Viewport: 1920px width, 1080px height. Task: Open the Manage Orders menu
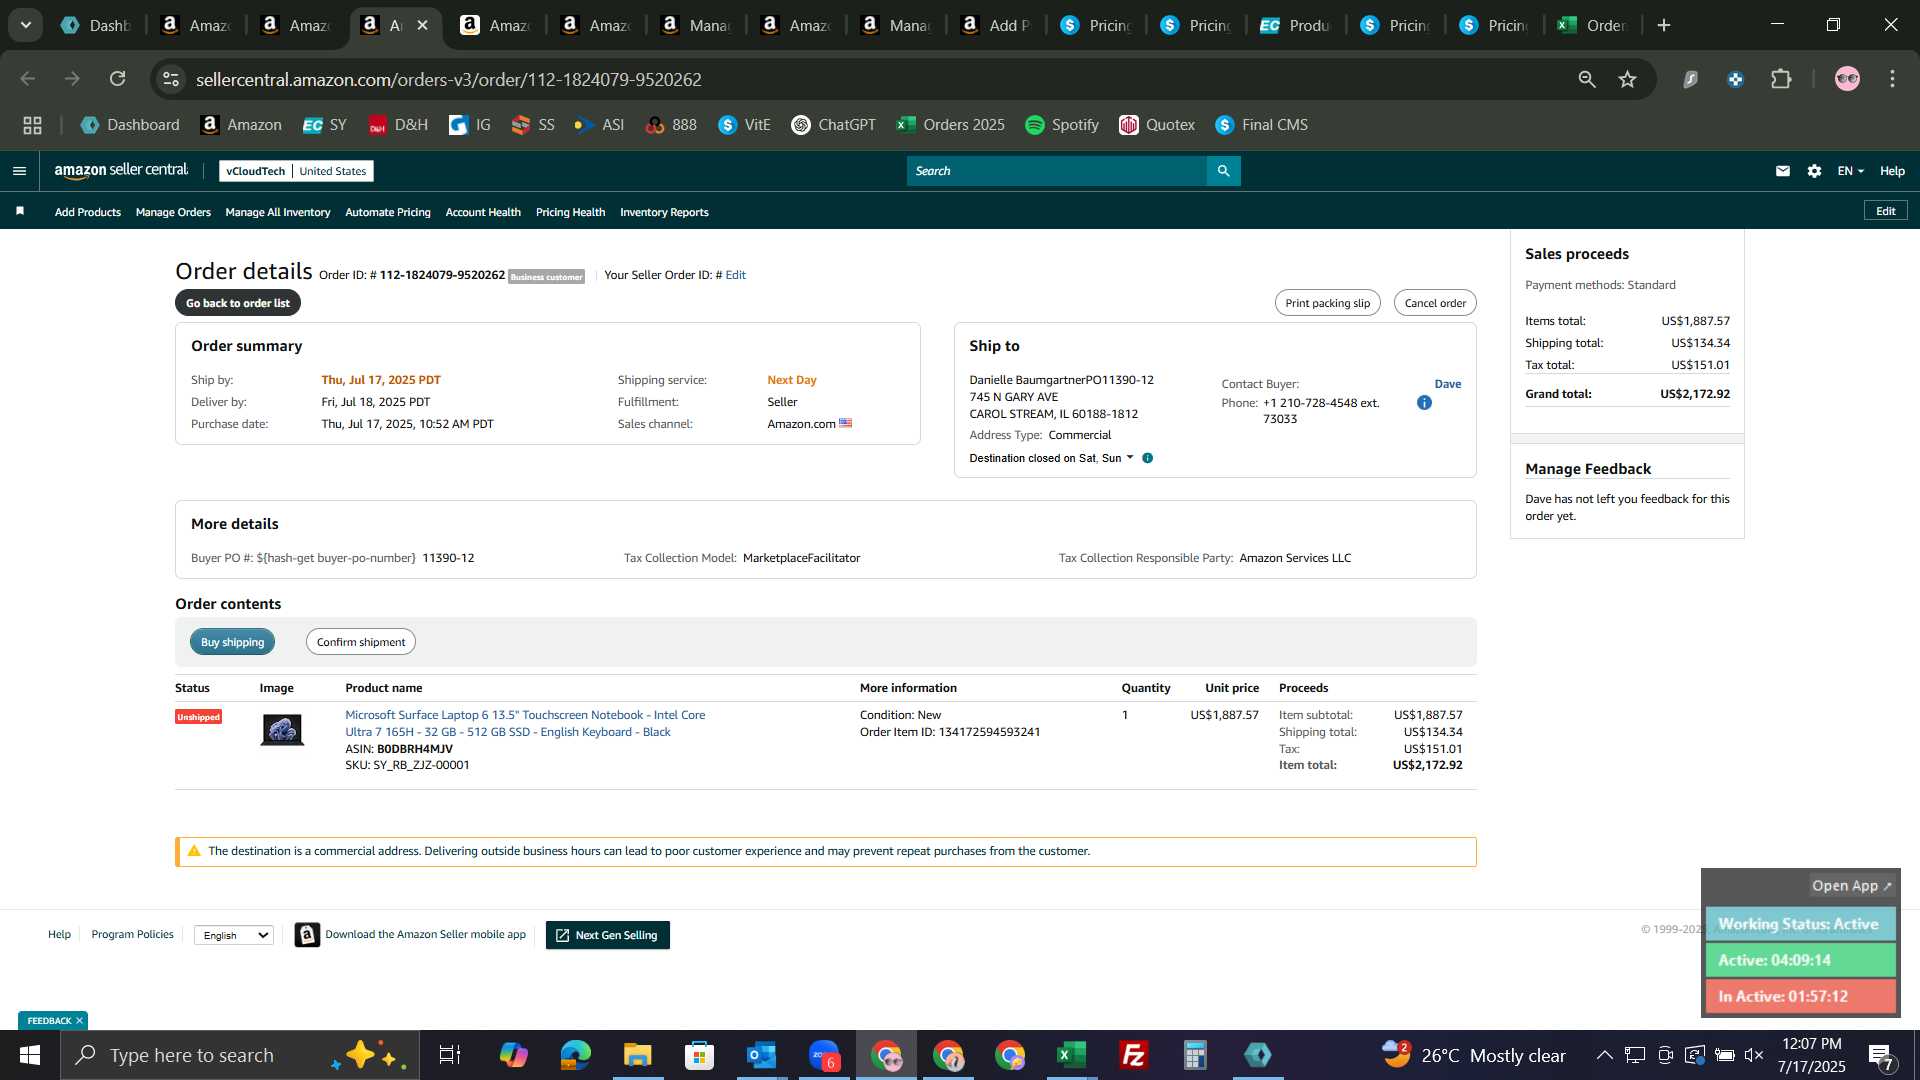[173, 212]
